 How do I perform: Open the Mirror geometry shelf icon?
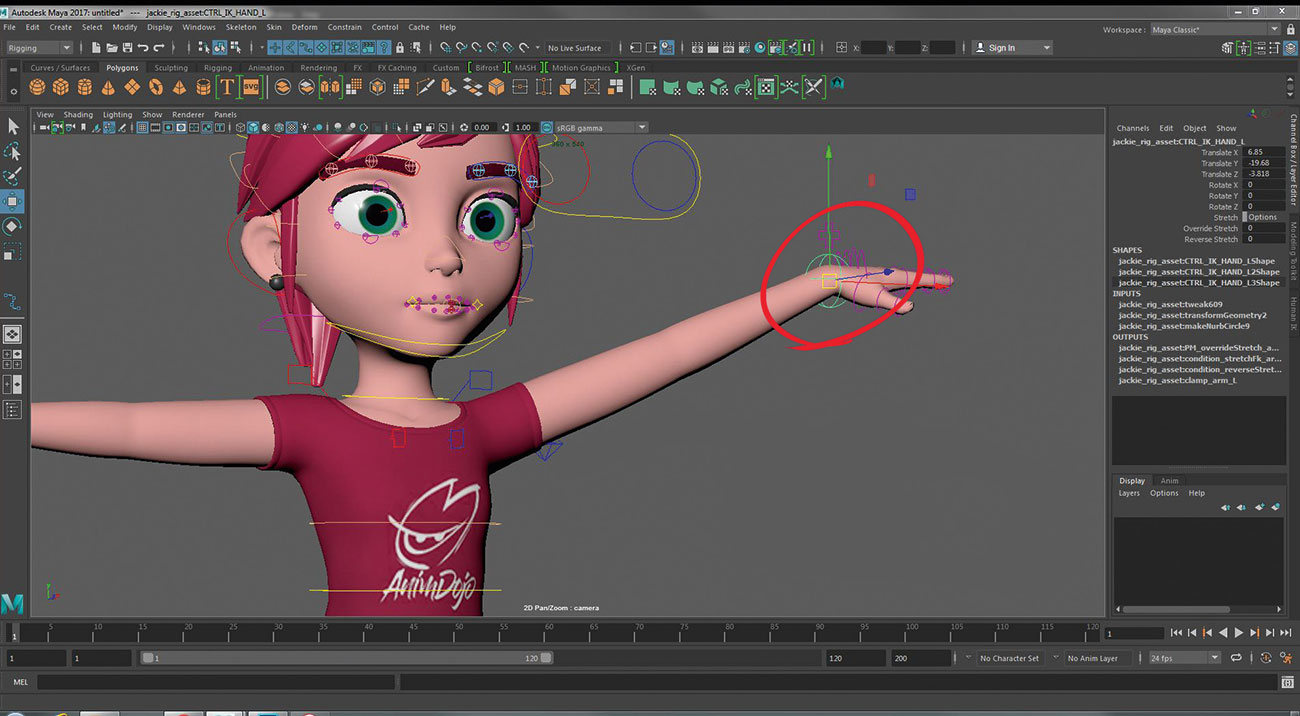click(x=331, y=88)
